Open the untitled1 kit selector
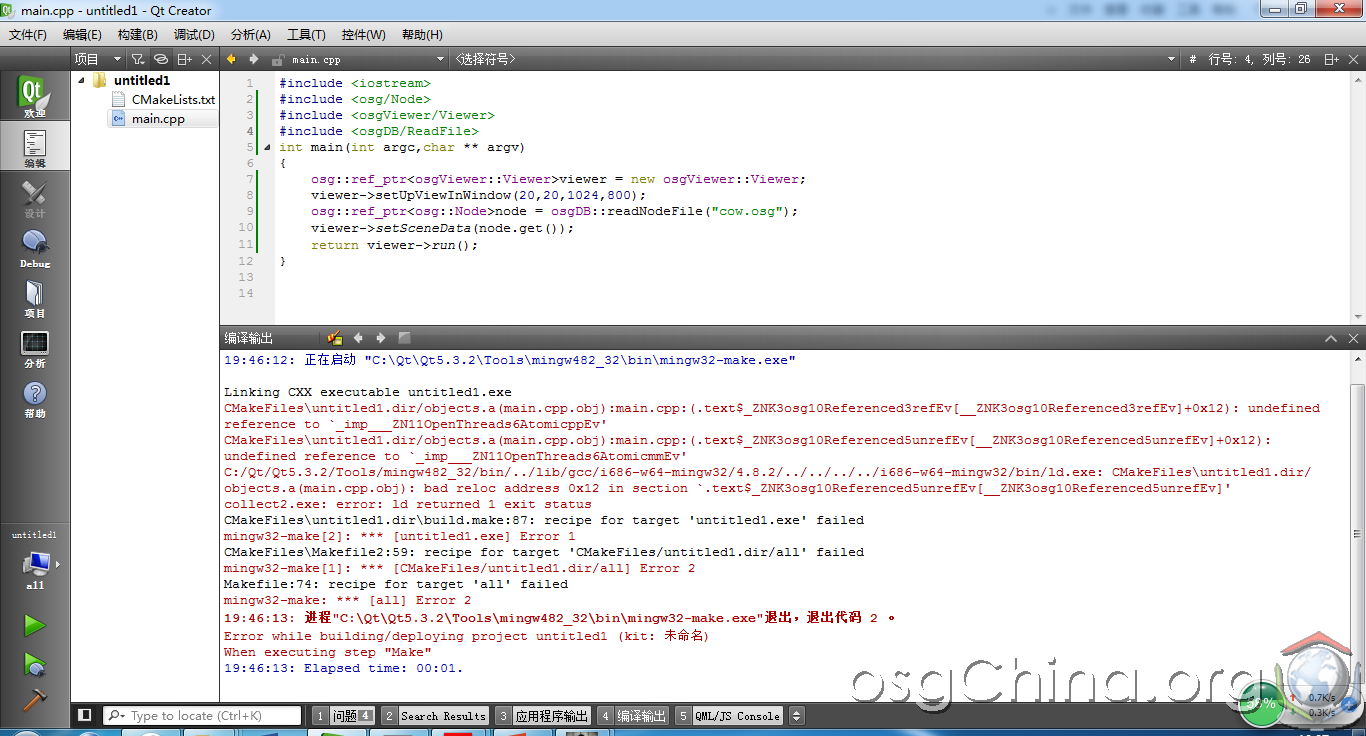This screenshot has width=1366, height=736. [x=35, y=560]
